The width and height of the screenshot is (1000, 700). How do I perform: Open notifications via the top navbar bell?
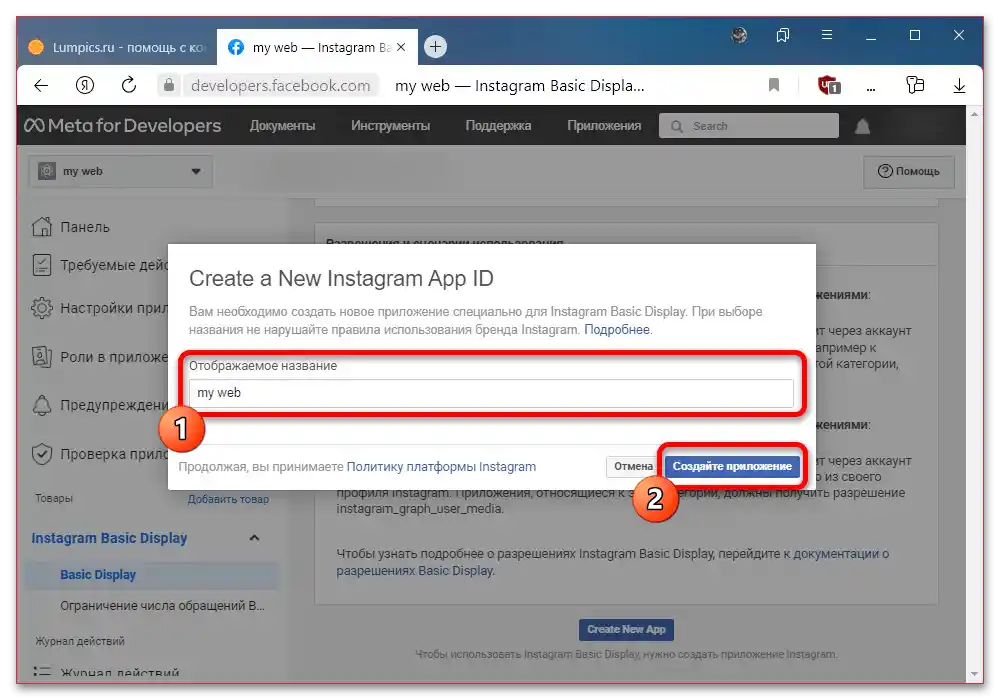tap(862, 127)
